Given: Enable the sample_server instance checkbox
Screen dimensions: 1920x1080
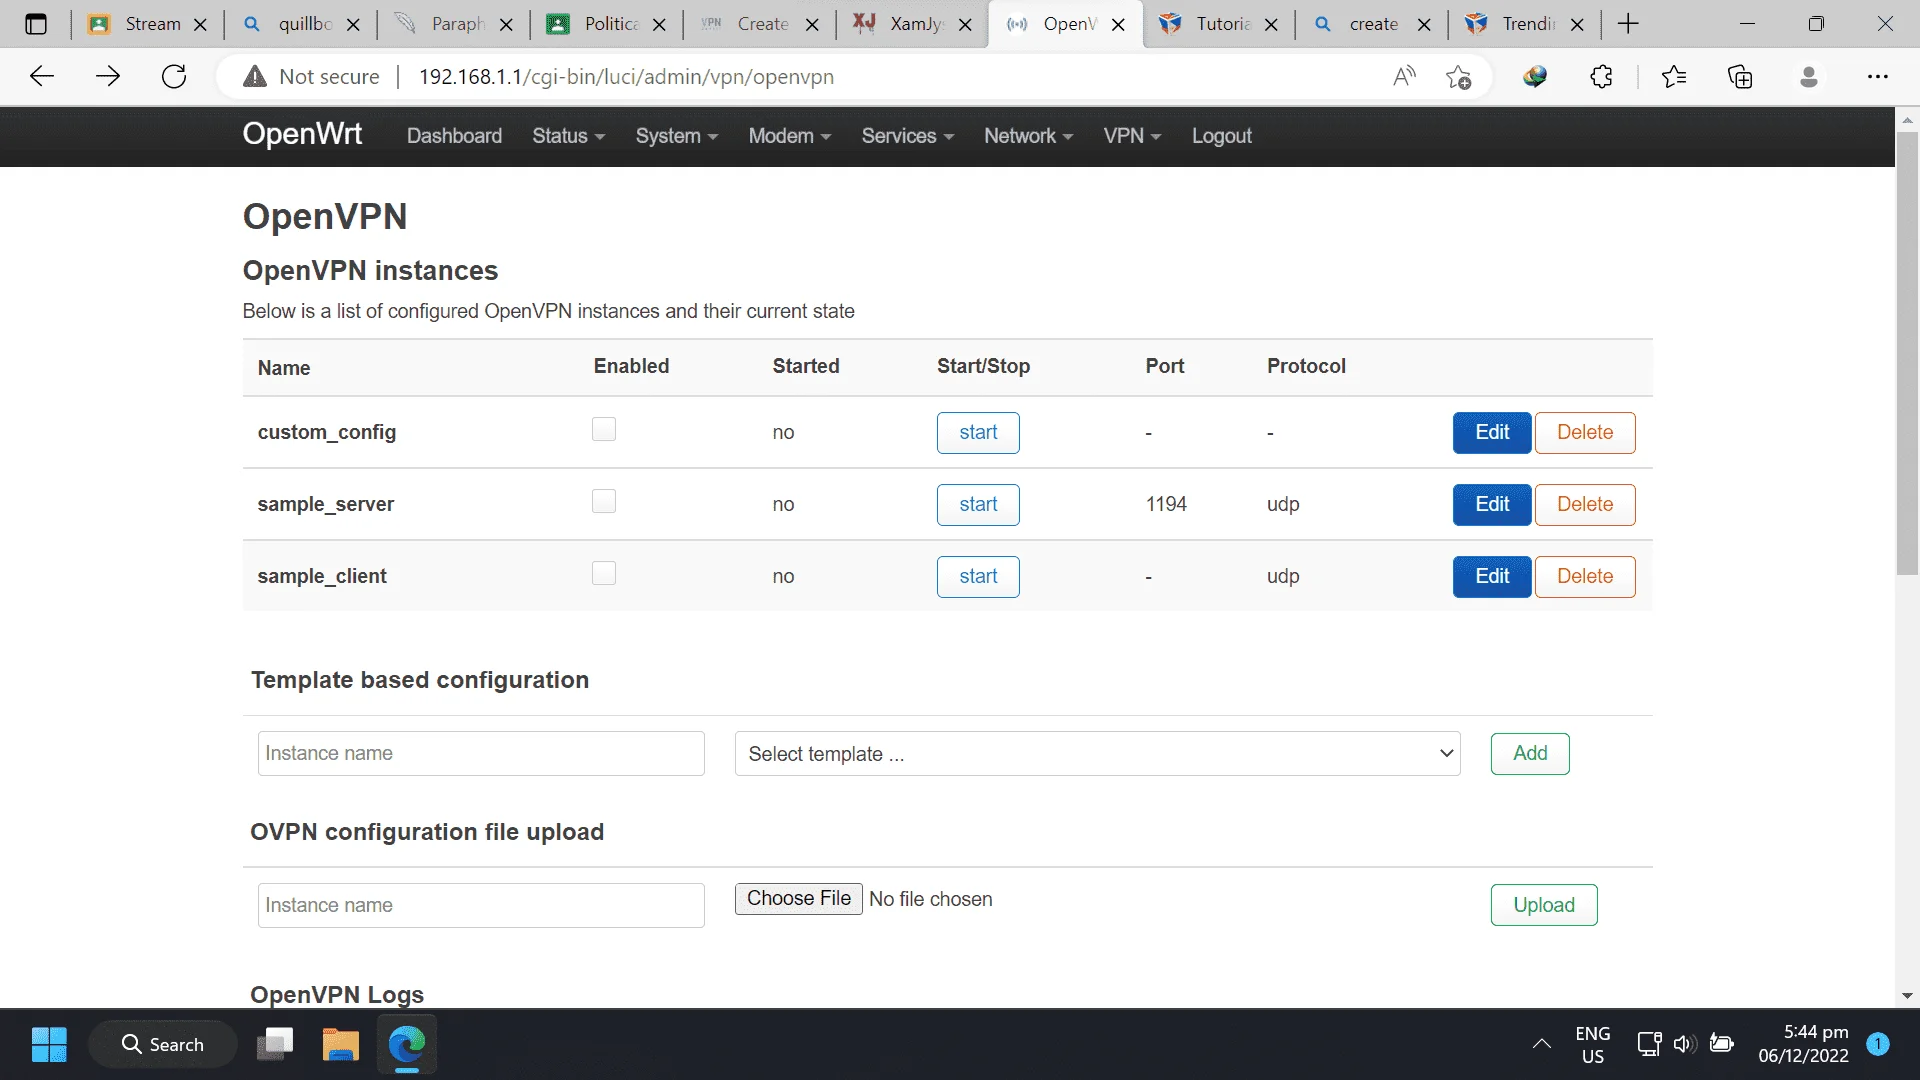Looking at the screenshot, I should (x=604, y=501).
